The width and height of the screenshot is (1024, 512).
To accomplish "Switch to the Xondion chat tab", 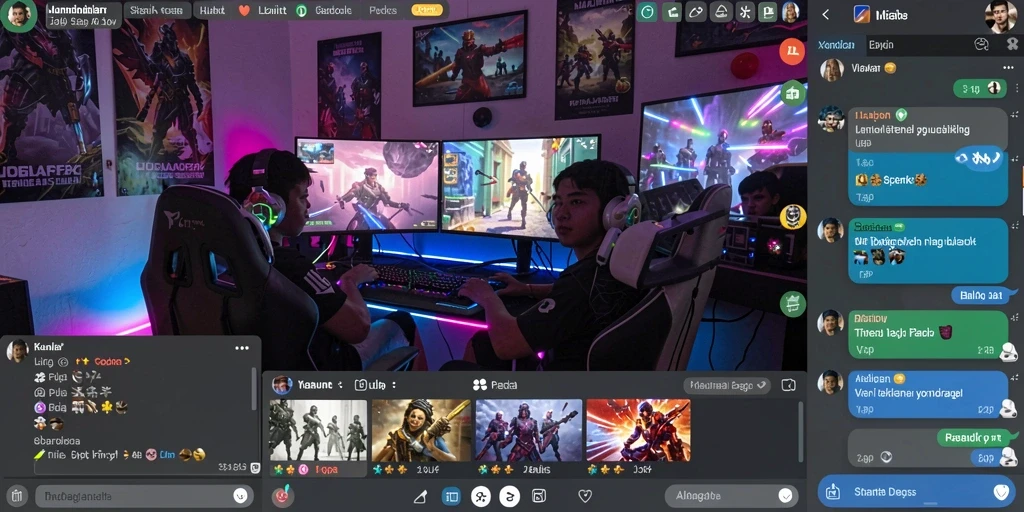I will click(x=836, y=45).
